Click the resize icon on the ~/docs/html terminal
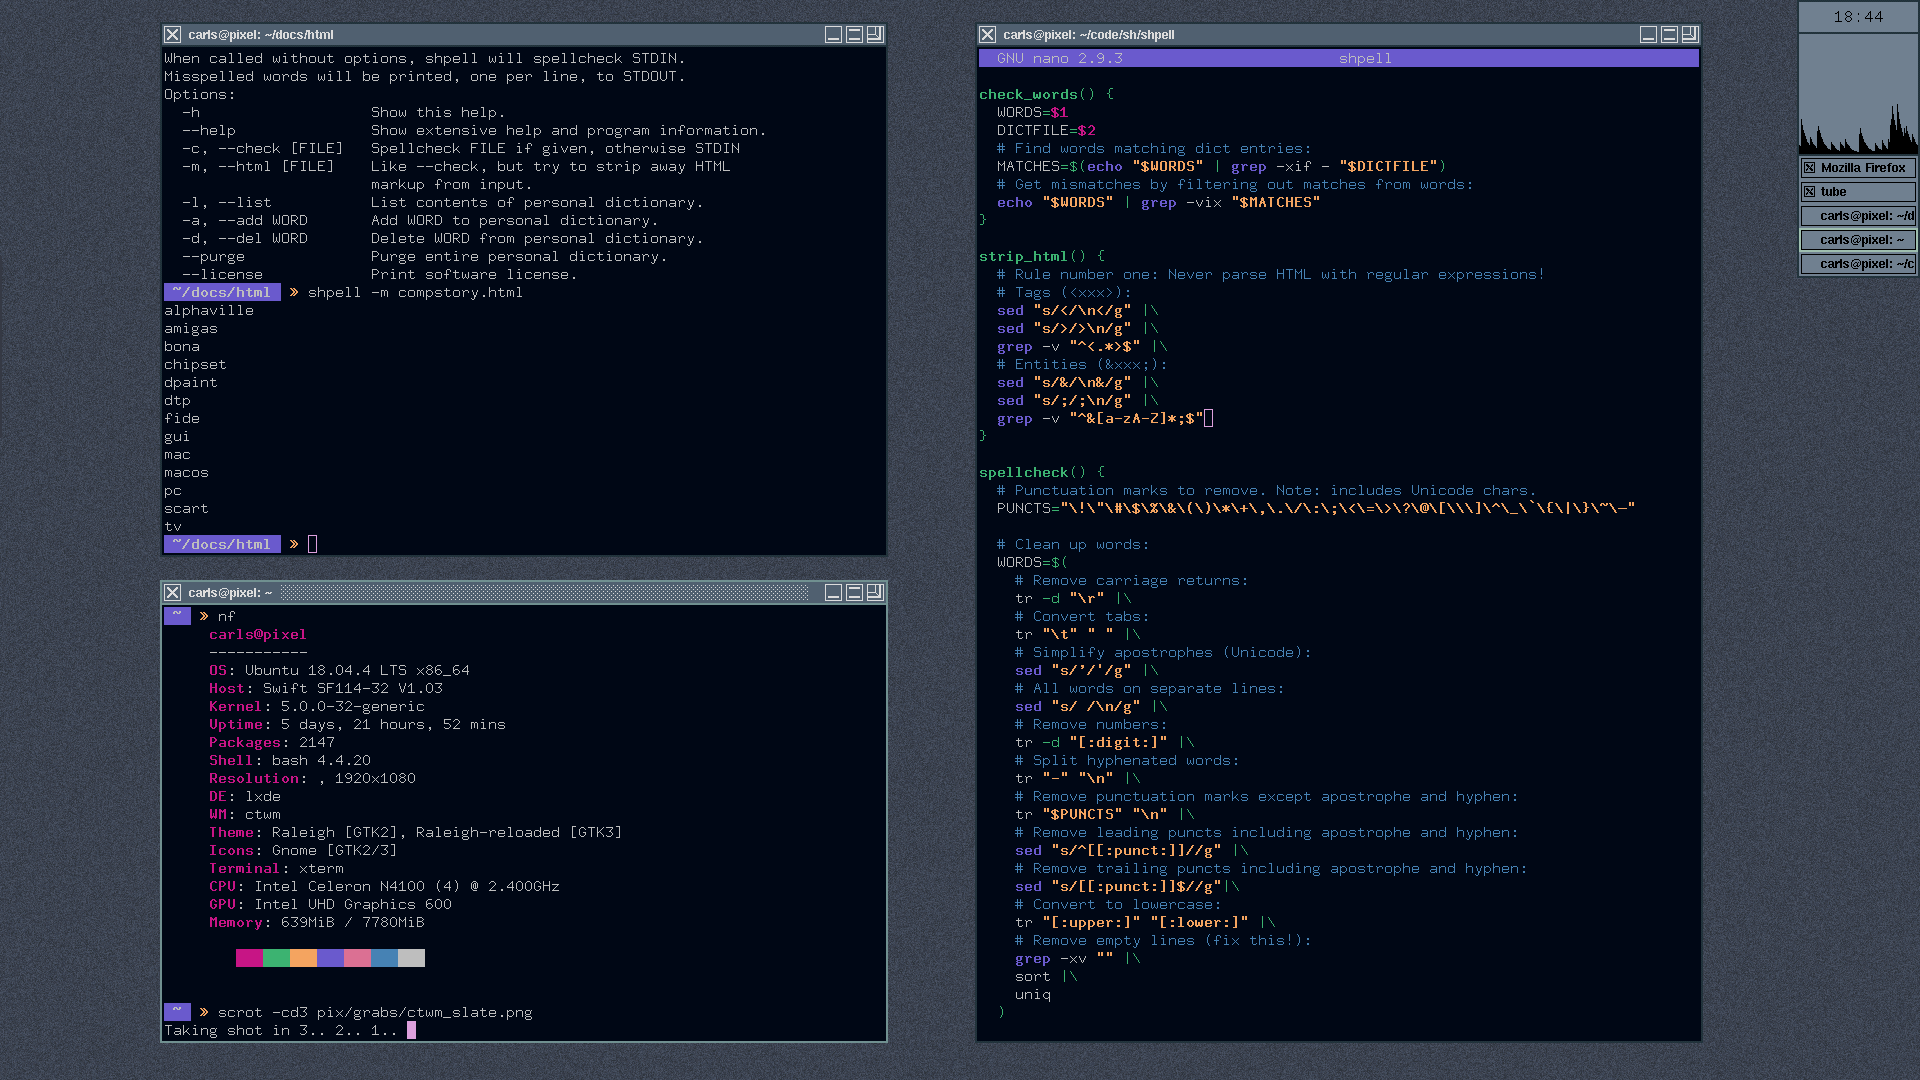 coord(875,35)
